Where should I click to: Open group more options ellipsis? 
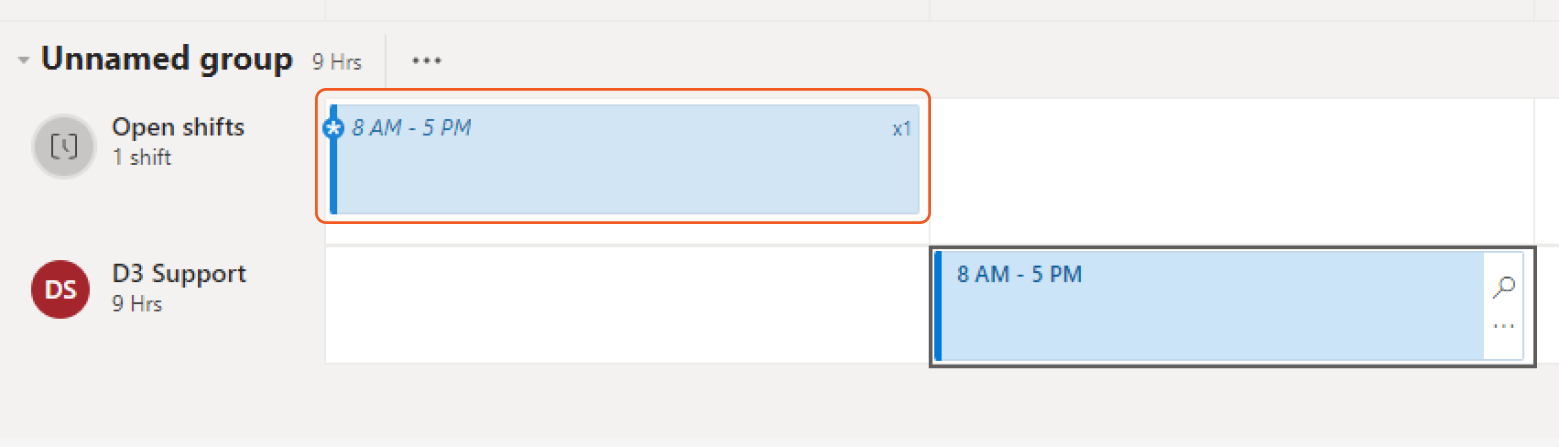click(x=427, y=61)
